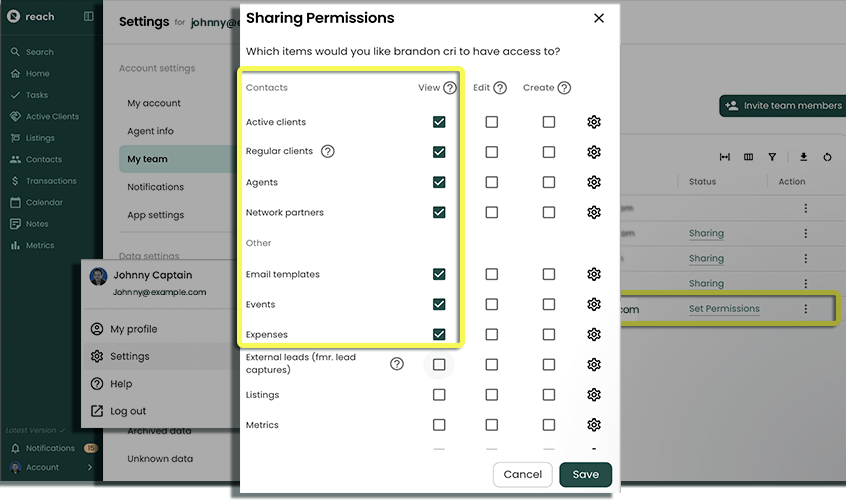Save the sharing permissions
This screenshot has height=500, width=846.
pyautogui.click(x=585, y=474)
